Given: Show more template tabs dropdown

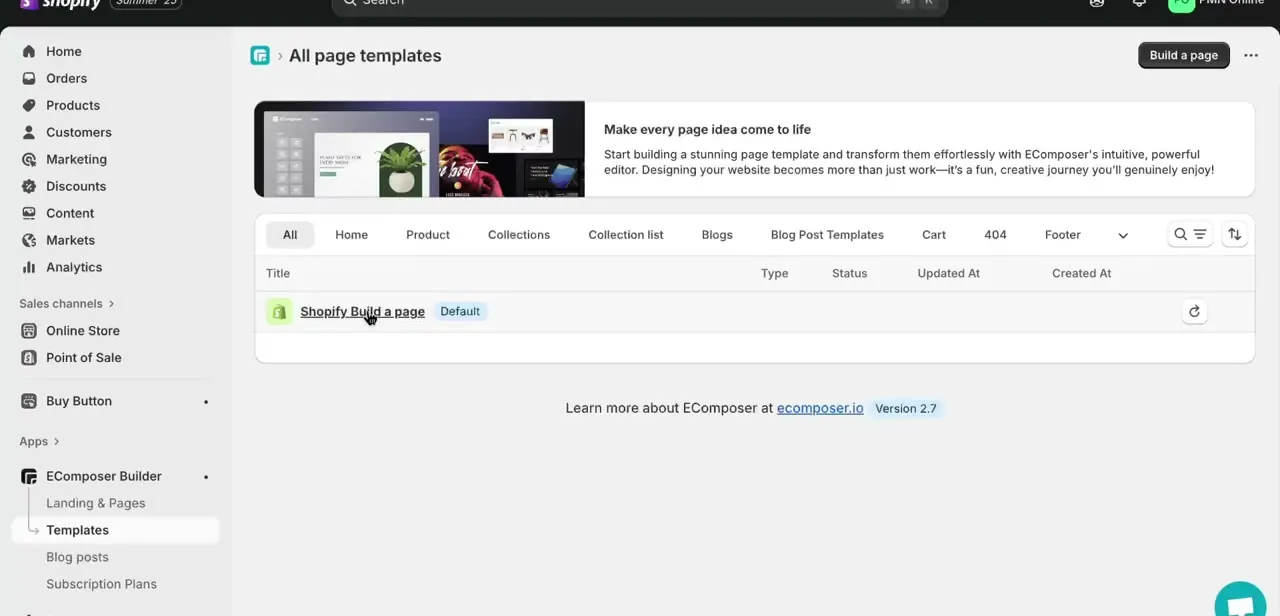Looking at the screenshot, I should [1123, 235].
